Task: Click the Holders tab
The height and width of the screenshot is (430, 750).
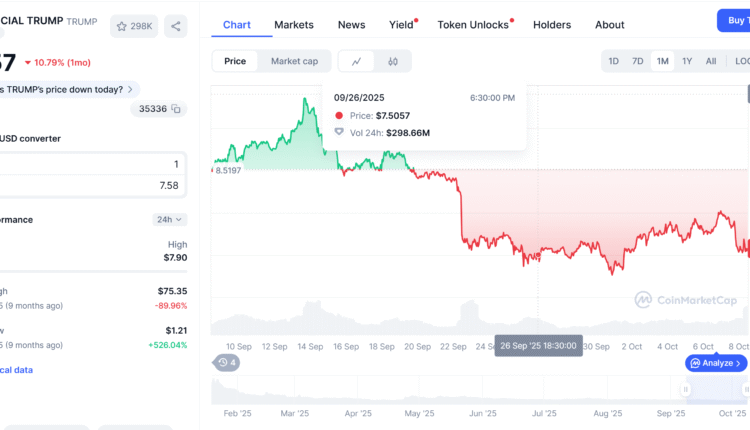Action: click(552, 24)
